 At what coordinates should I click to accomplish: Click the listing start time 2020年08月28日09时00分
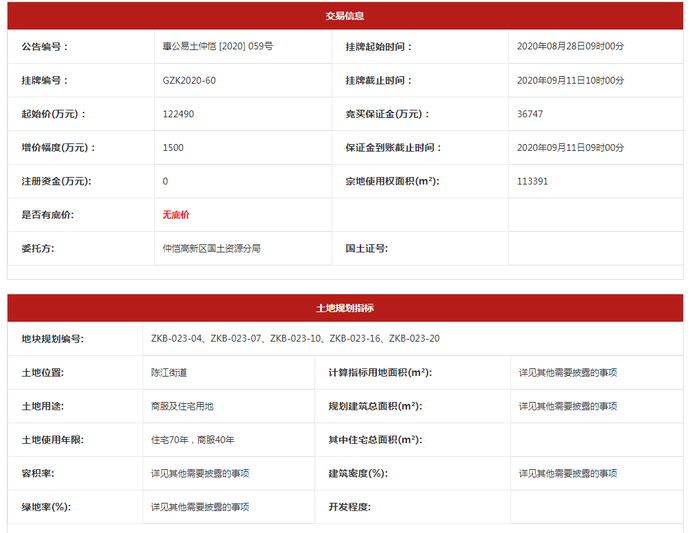coord(570,46)
